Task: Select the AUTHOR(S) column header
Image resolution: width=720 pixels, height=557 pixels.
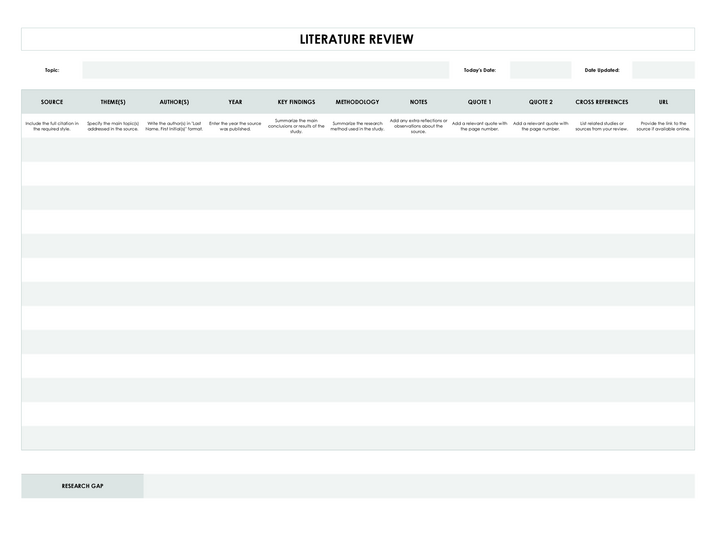Action: pos(174,102)
